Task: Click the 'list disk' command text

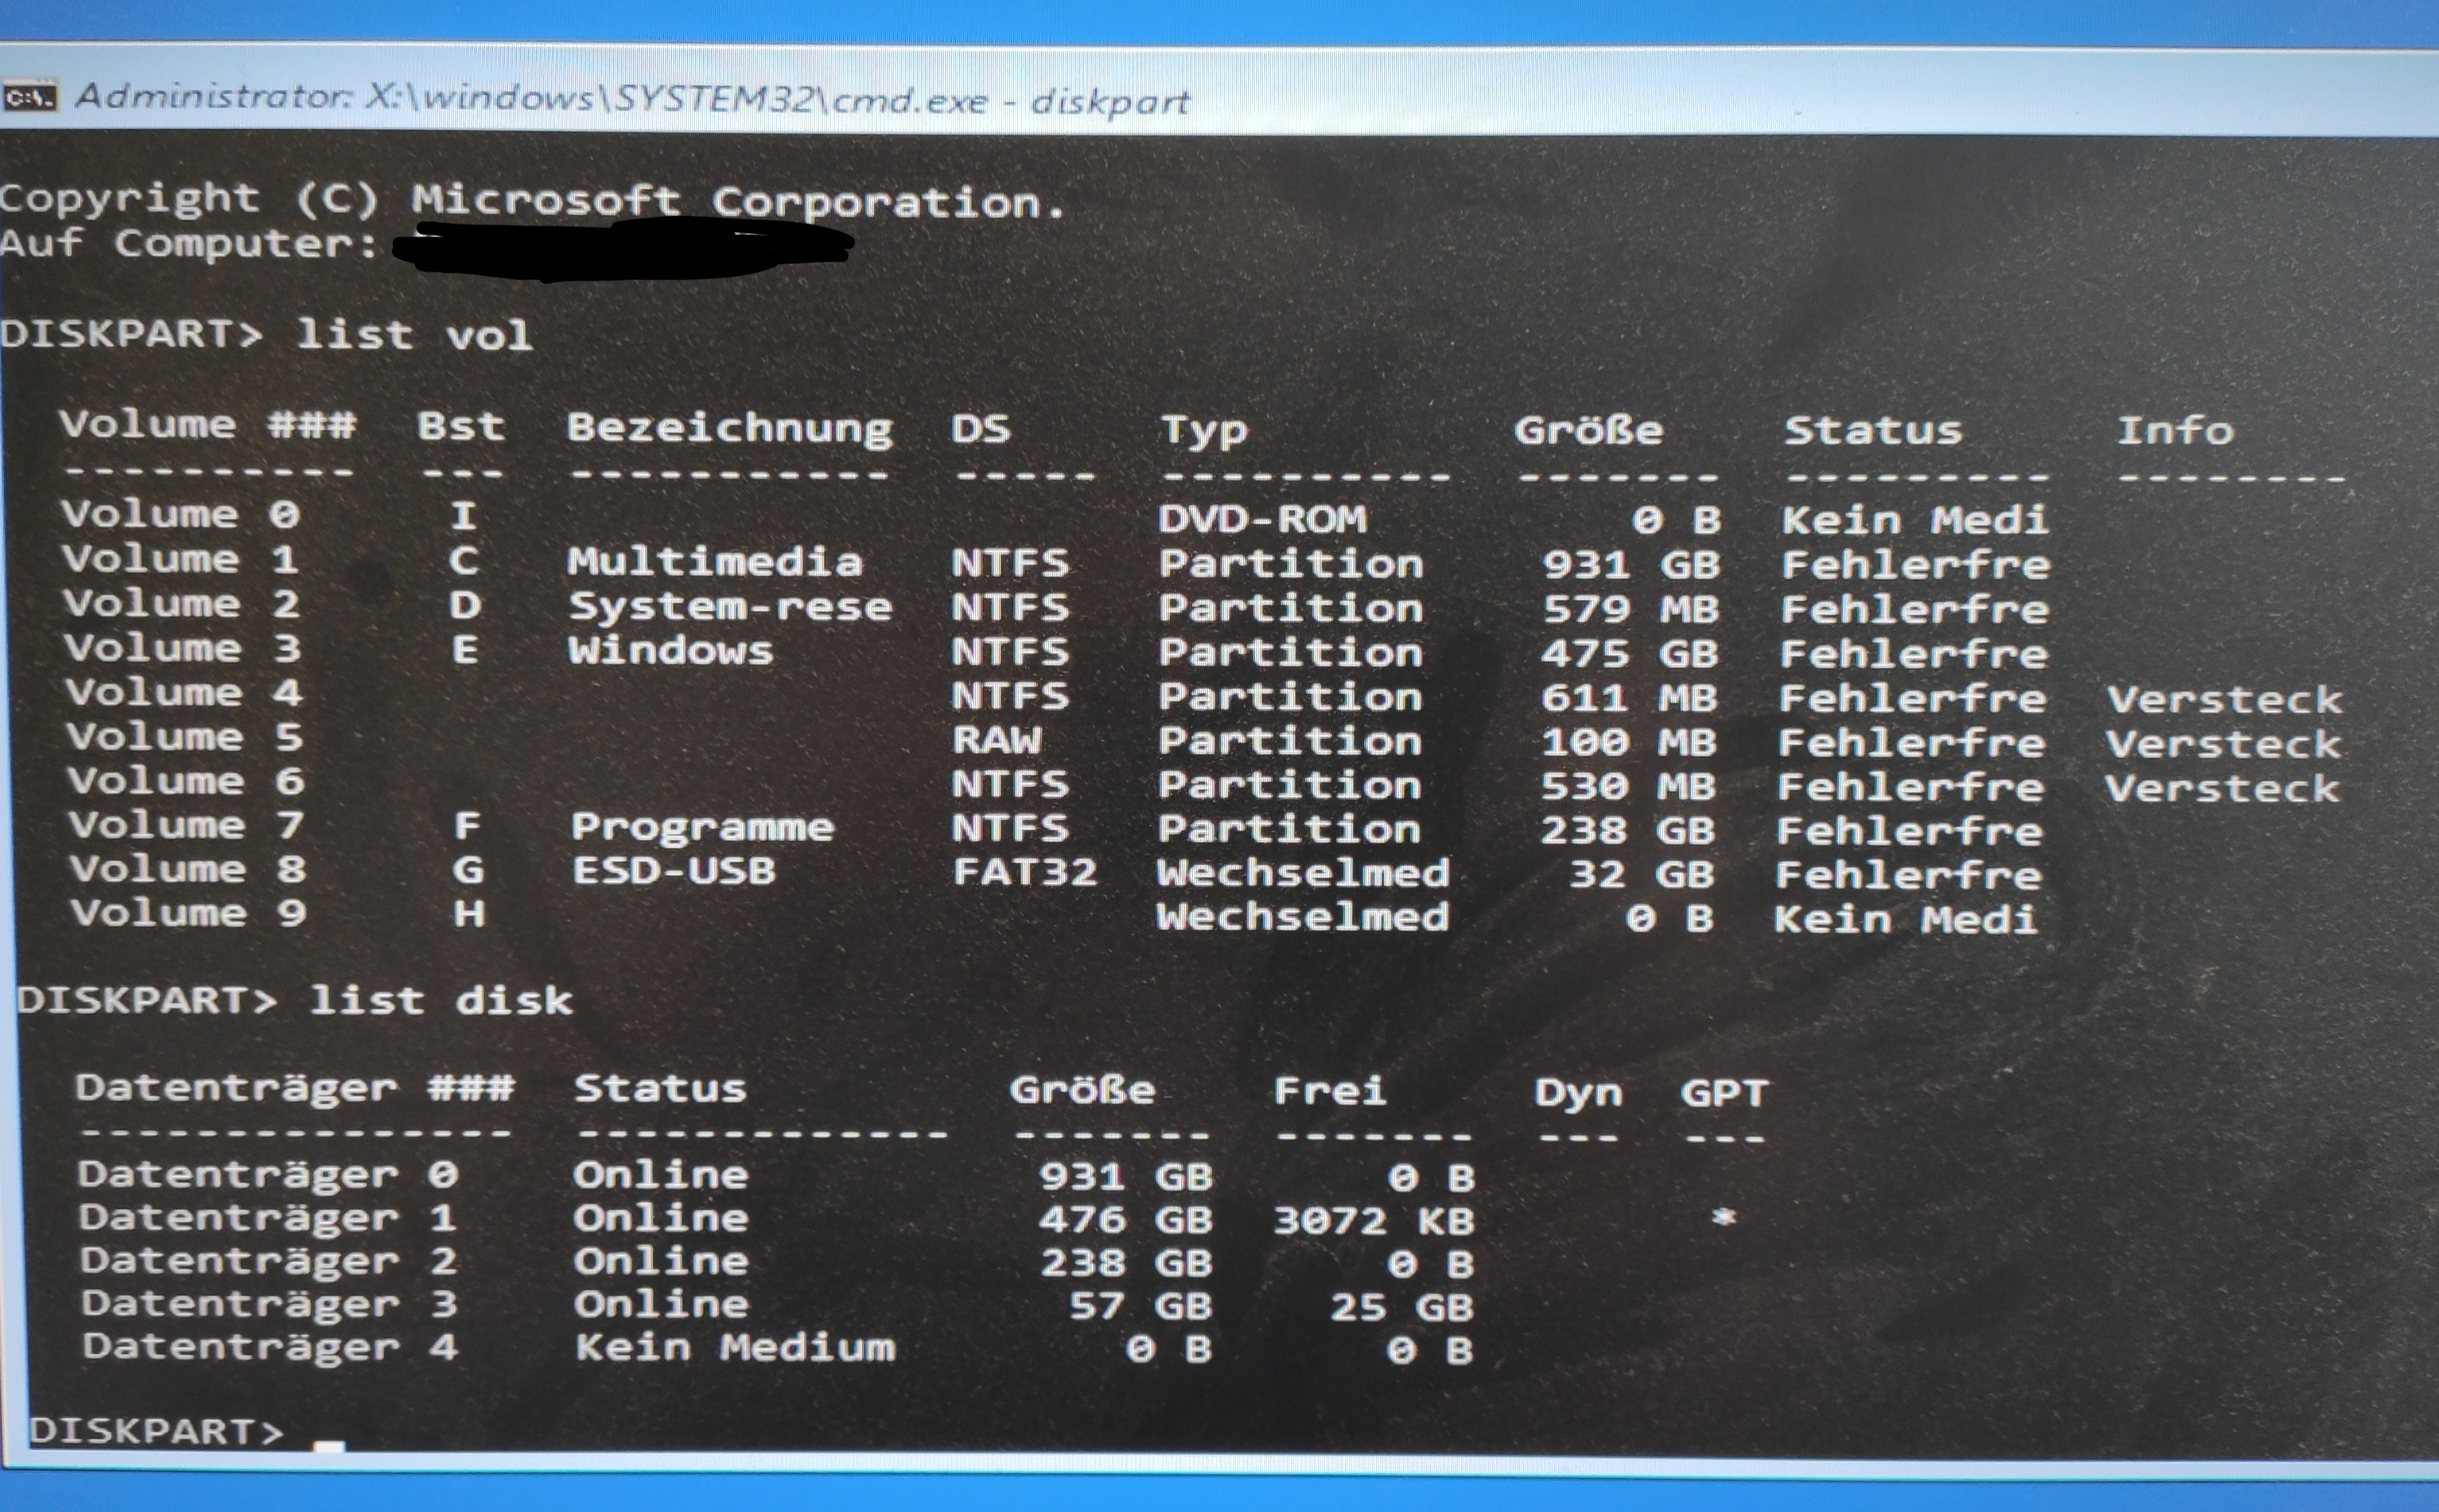Action: pos(440,1000)
